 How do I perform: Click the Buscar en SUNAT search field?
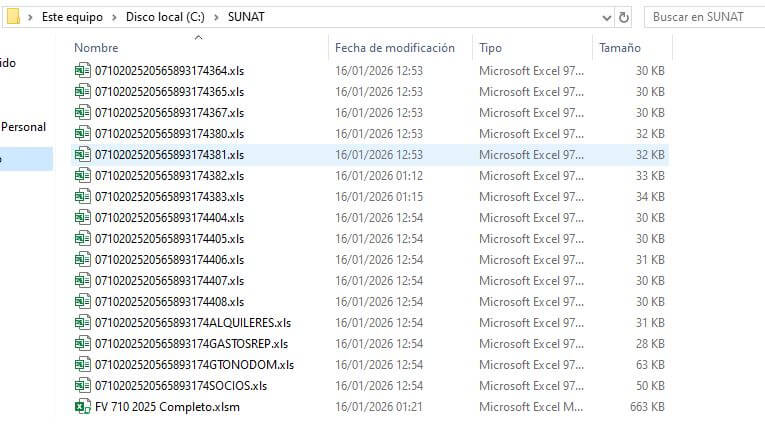(x=700, y=17)
